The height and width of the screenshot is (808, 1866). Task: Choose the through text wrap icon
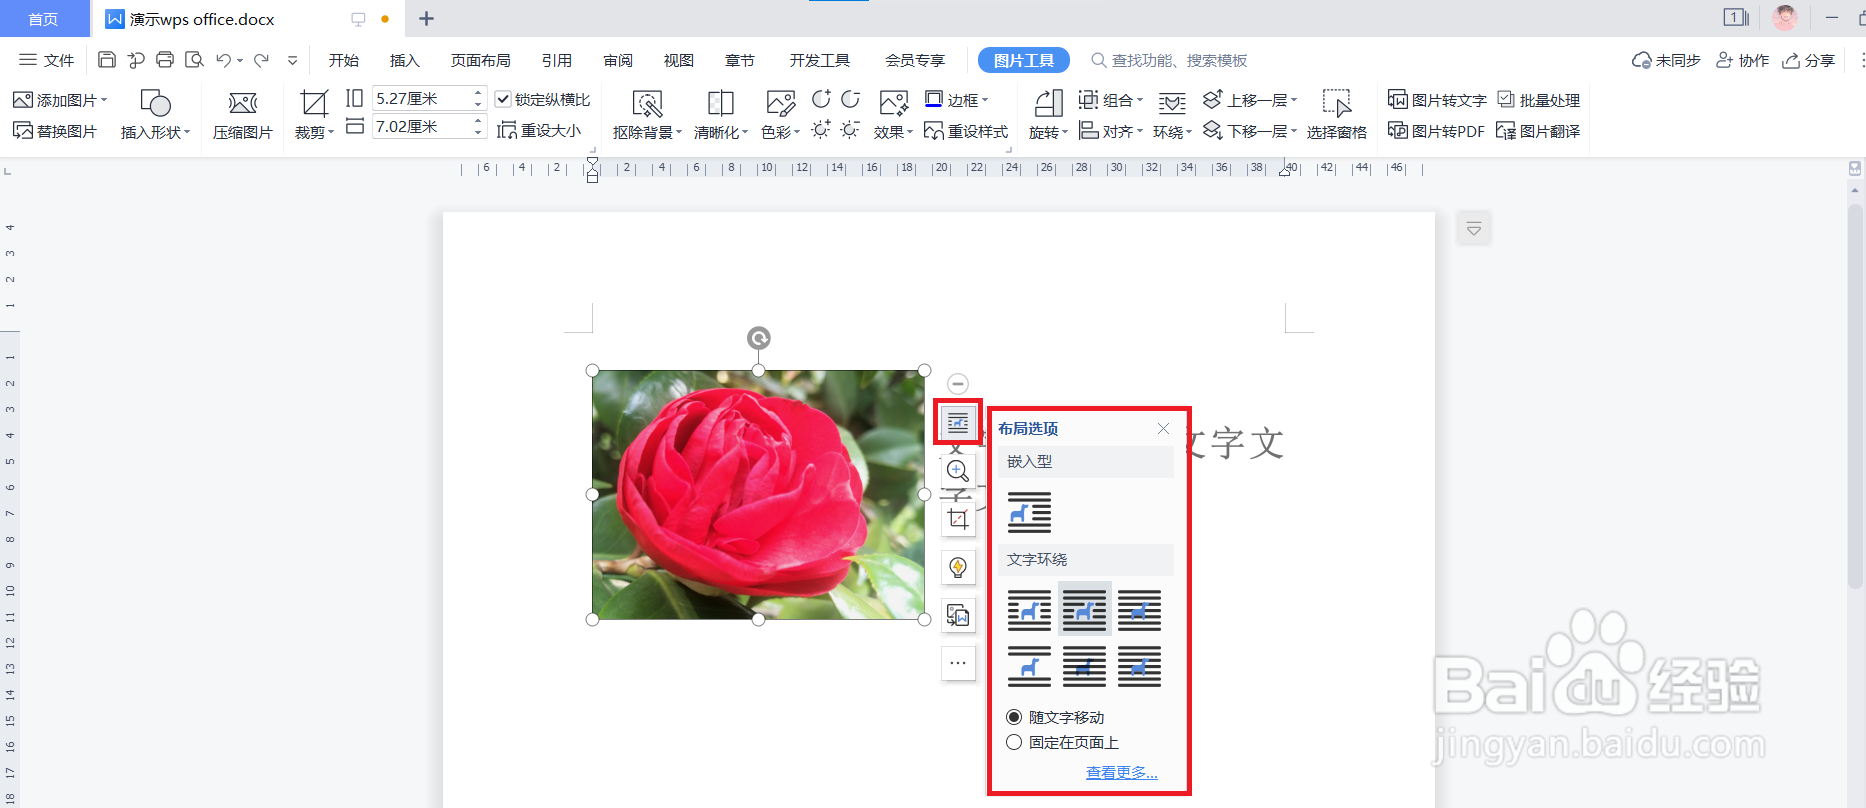(1139, 610)
